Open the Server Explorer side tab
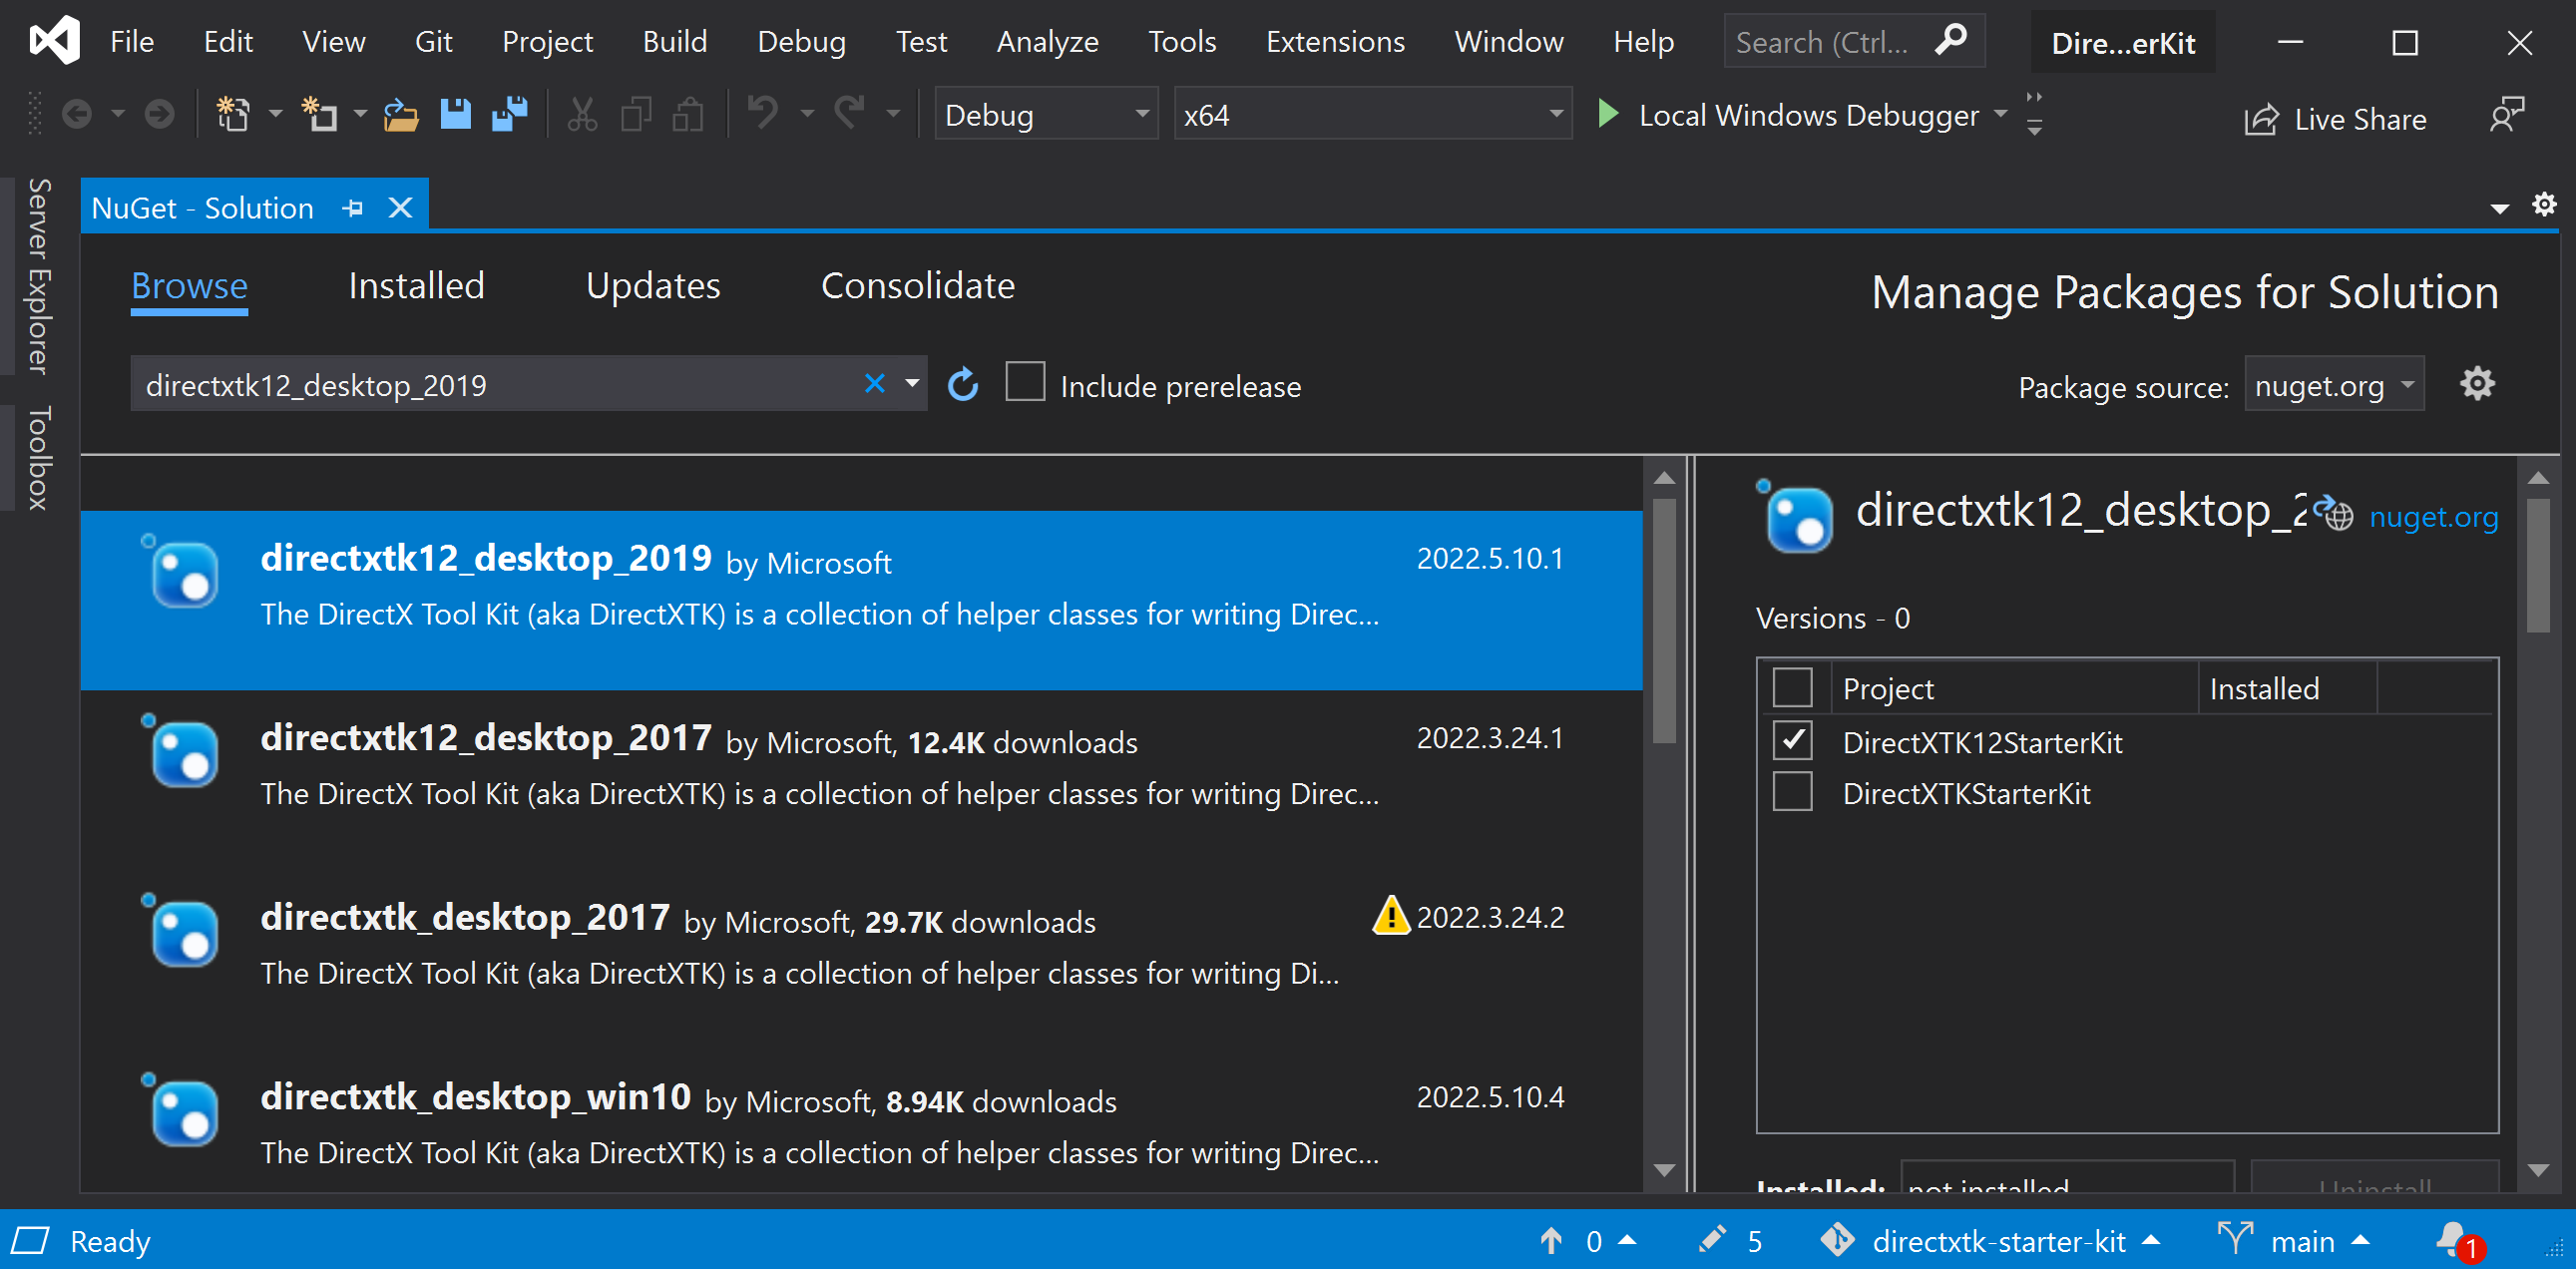2576x1269 pixels. [39, 276]
